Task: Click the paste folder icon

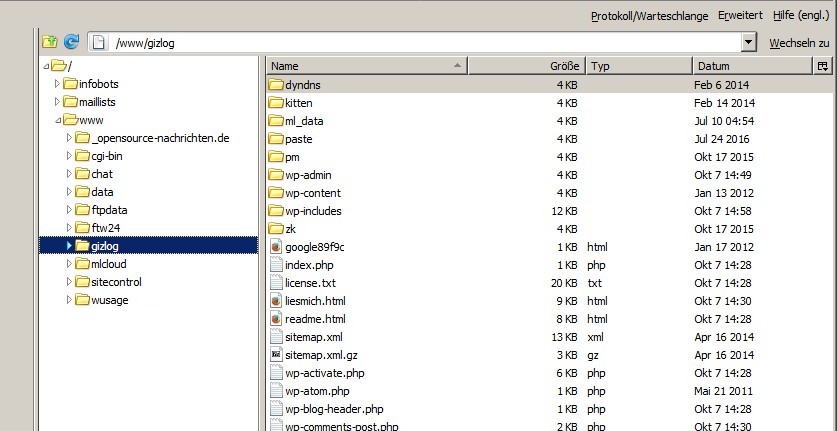Action: tap(275, 139)
